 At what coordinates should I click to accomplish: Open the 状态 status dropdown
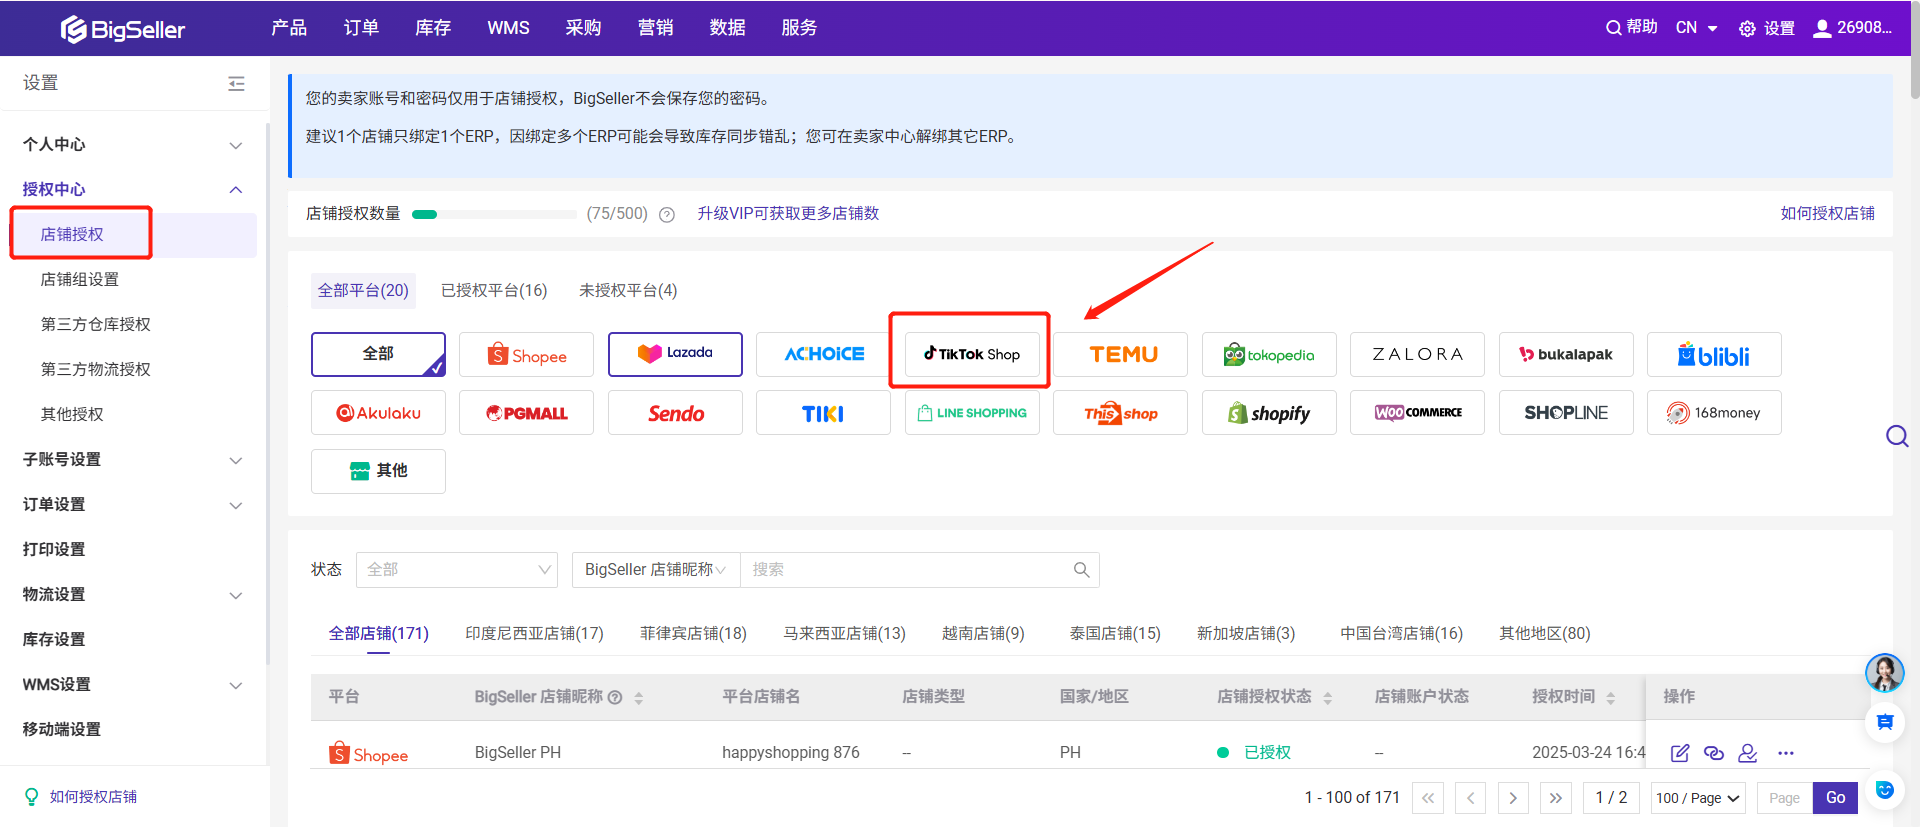coord(457,570)
